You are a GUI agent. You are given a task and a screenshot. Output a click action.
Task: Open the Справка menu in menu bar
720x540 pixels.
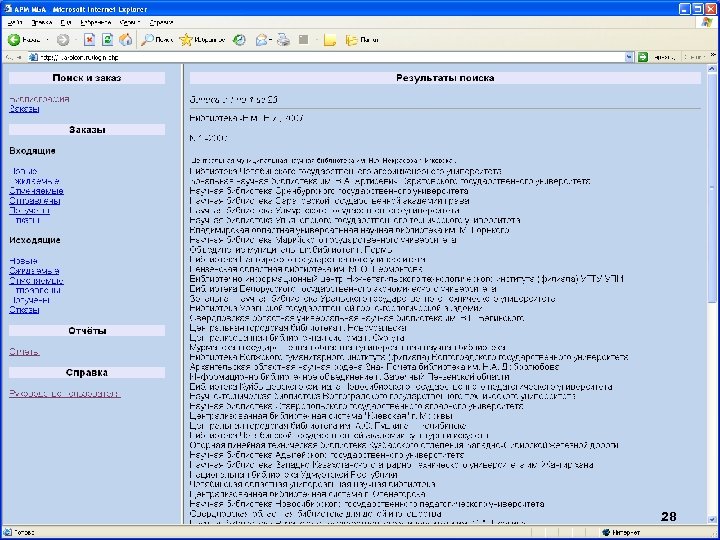(x=161, y=22)
